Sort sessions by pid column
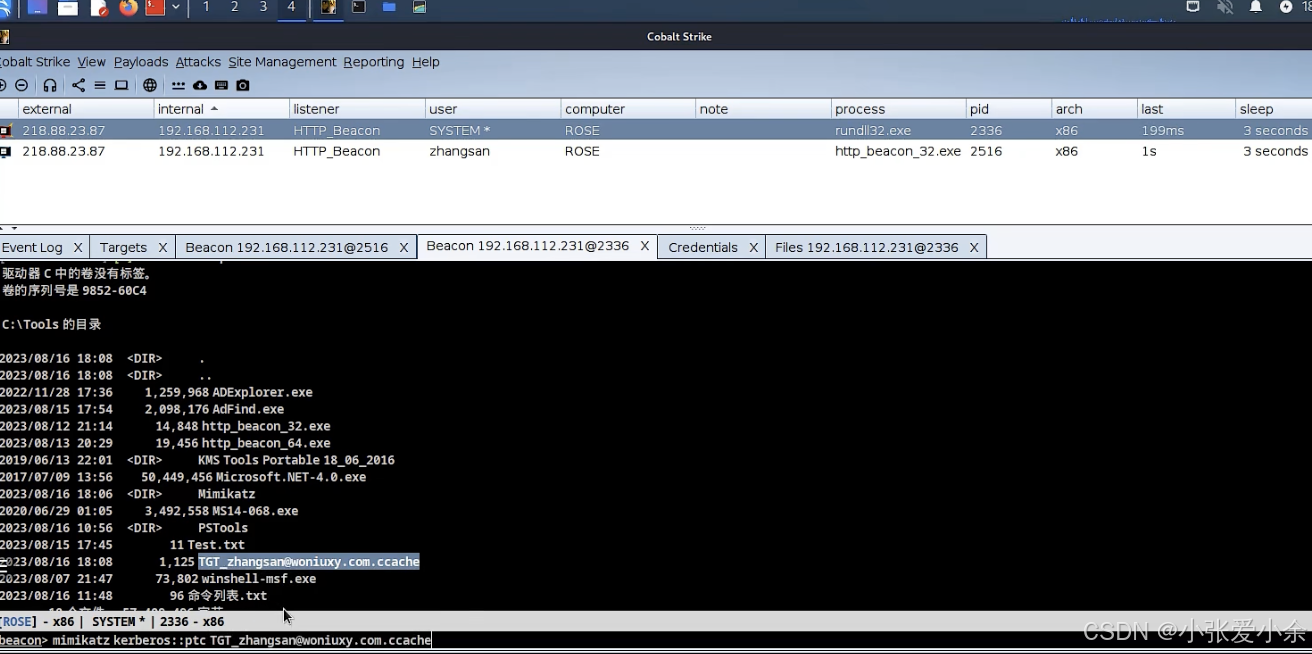The height and width of the screenshot is (654, 1312). pos(1008,109)
